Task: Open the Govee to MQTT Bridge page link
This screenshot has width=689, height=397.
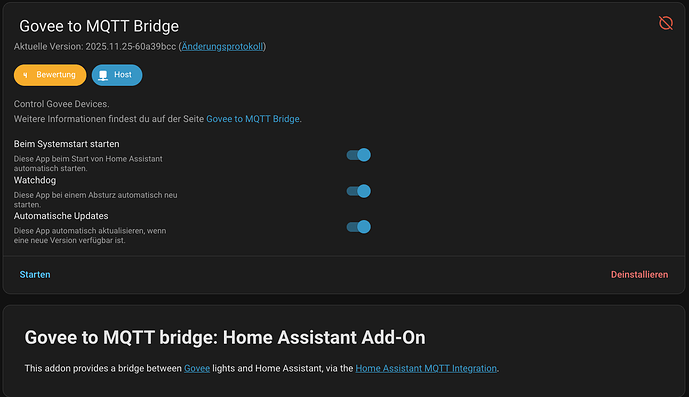Action: pos(253,119)
